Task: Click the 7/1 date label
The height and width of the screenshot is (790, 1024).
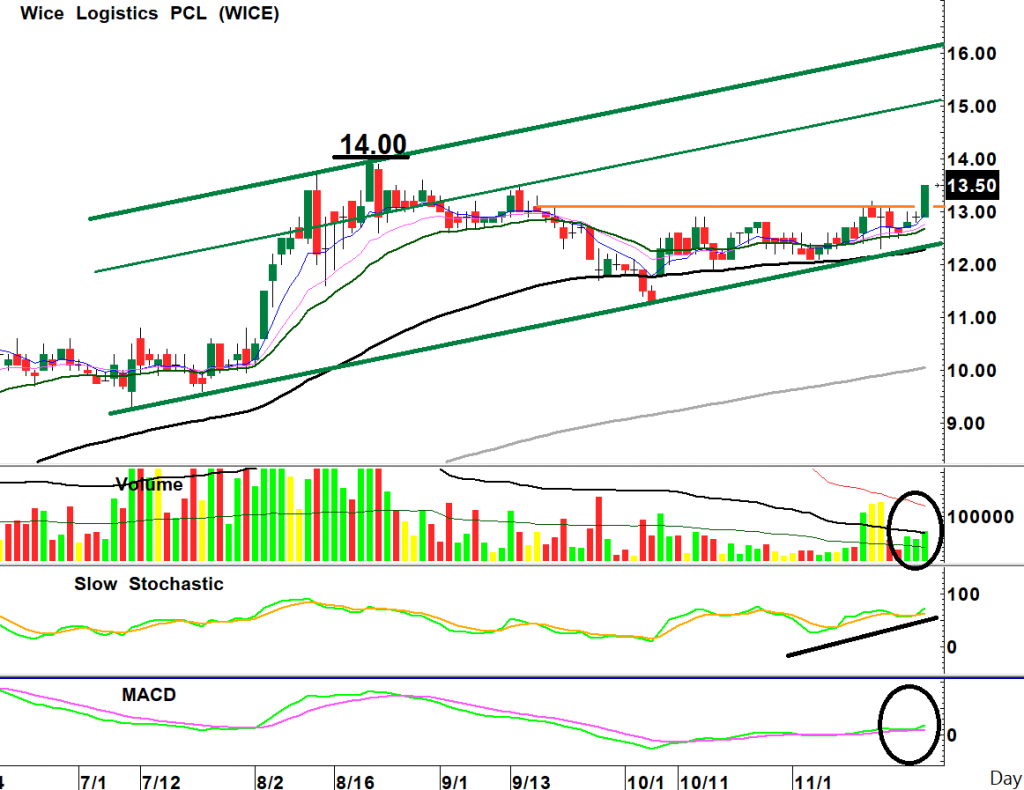Action: coord(94,782)
